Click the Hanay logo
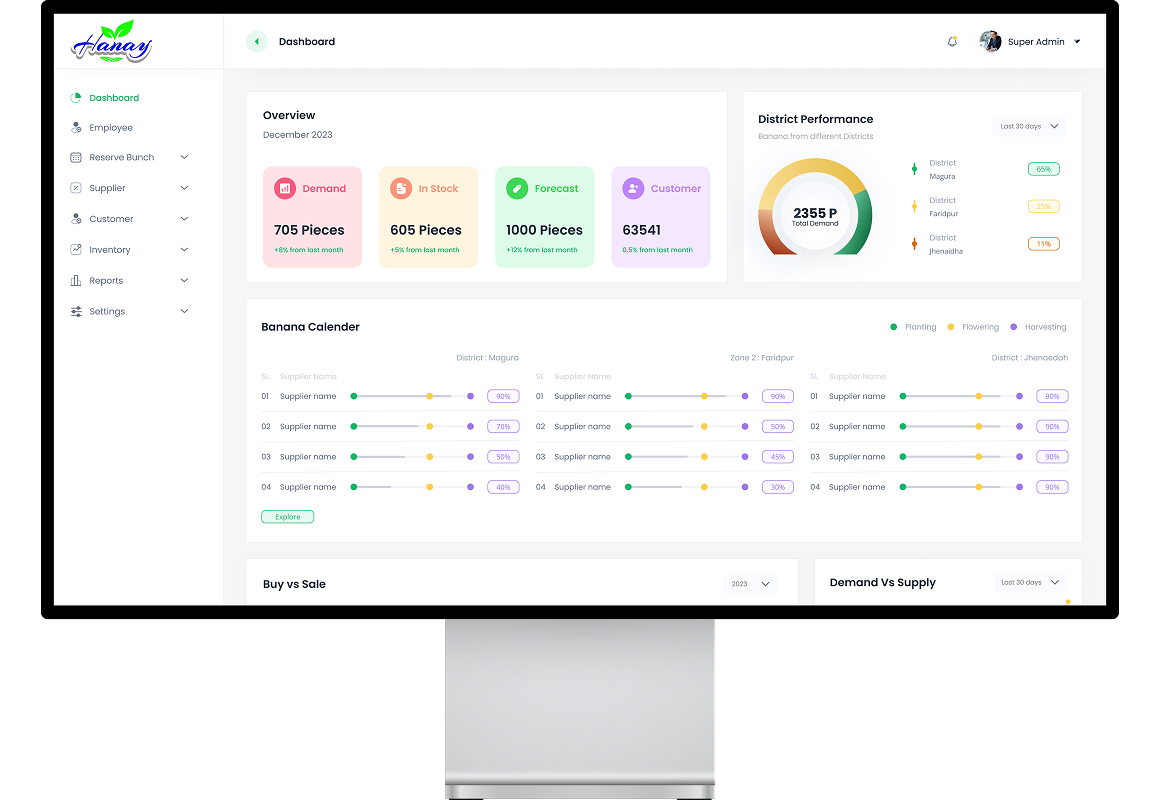This screenshot has width=1160, height=800. pos(112,43)
